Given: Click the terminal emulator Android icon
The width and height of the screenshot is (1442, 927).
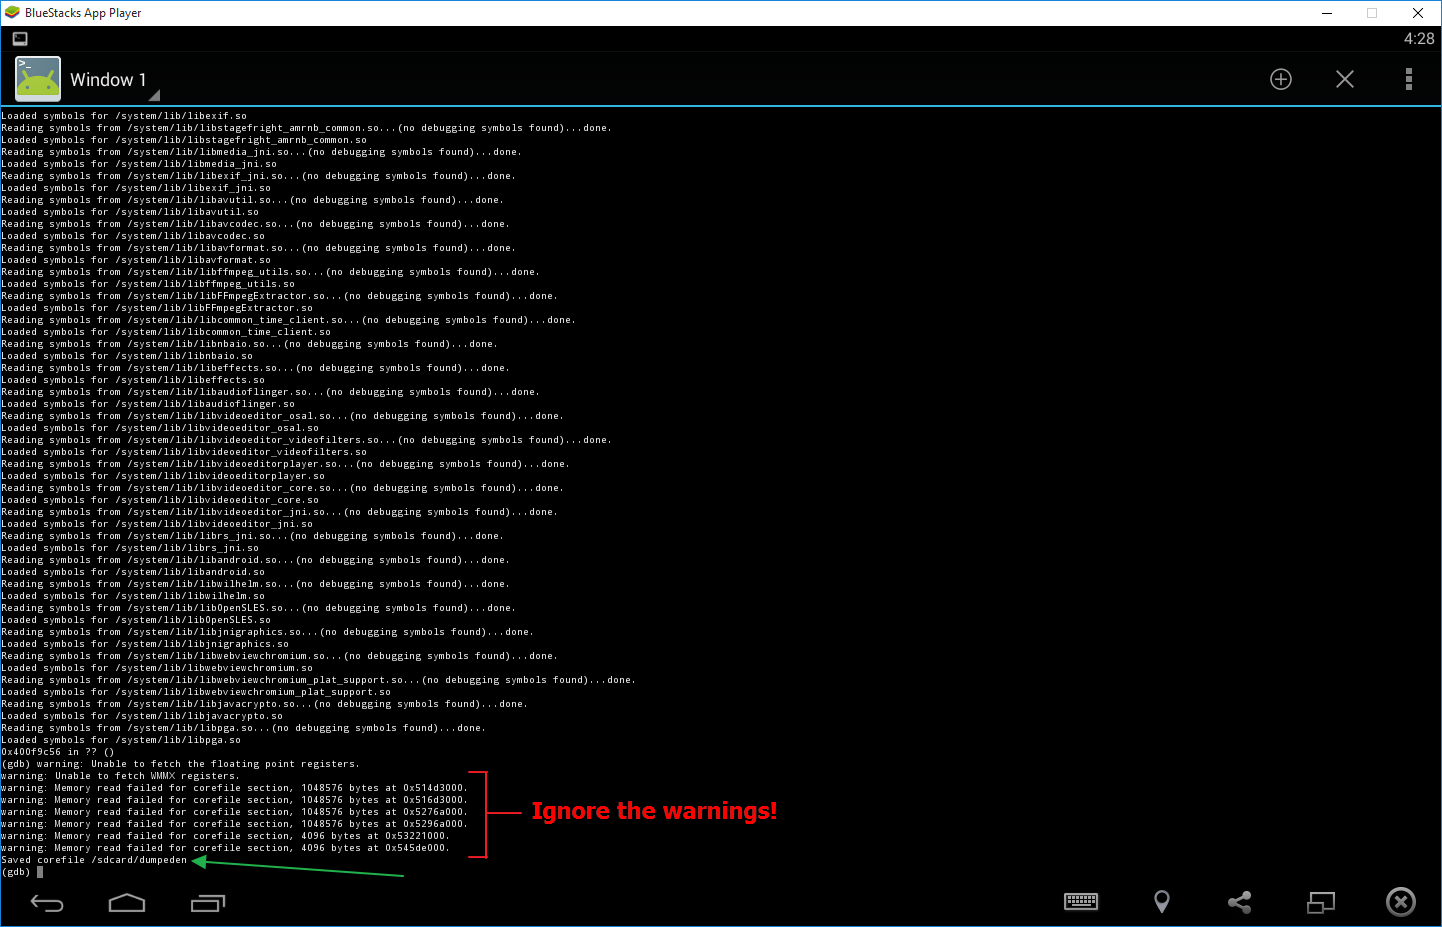Looking at the screenshot, I should coord(38,78).
